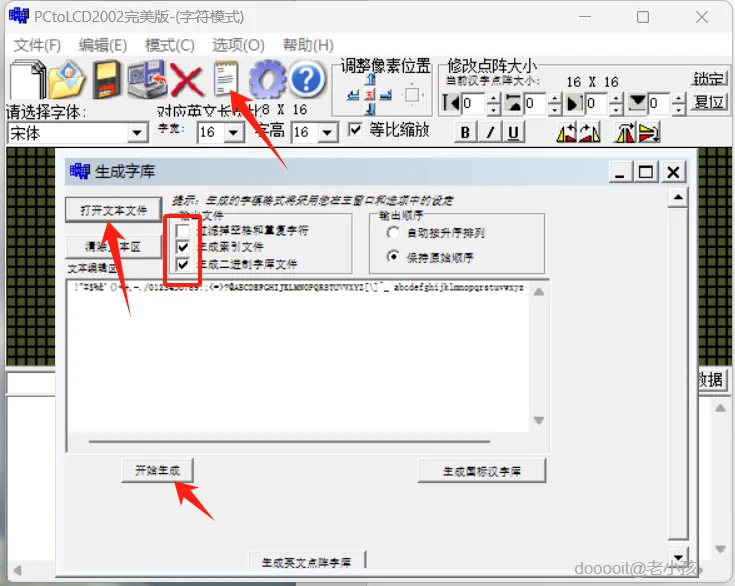This screenshot has height=586, width=735.
Task: Click the leftmost yellow-red triangle transform icon
Action: click(566, 133)
